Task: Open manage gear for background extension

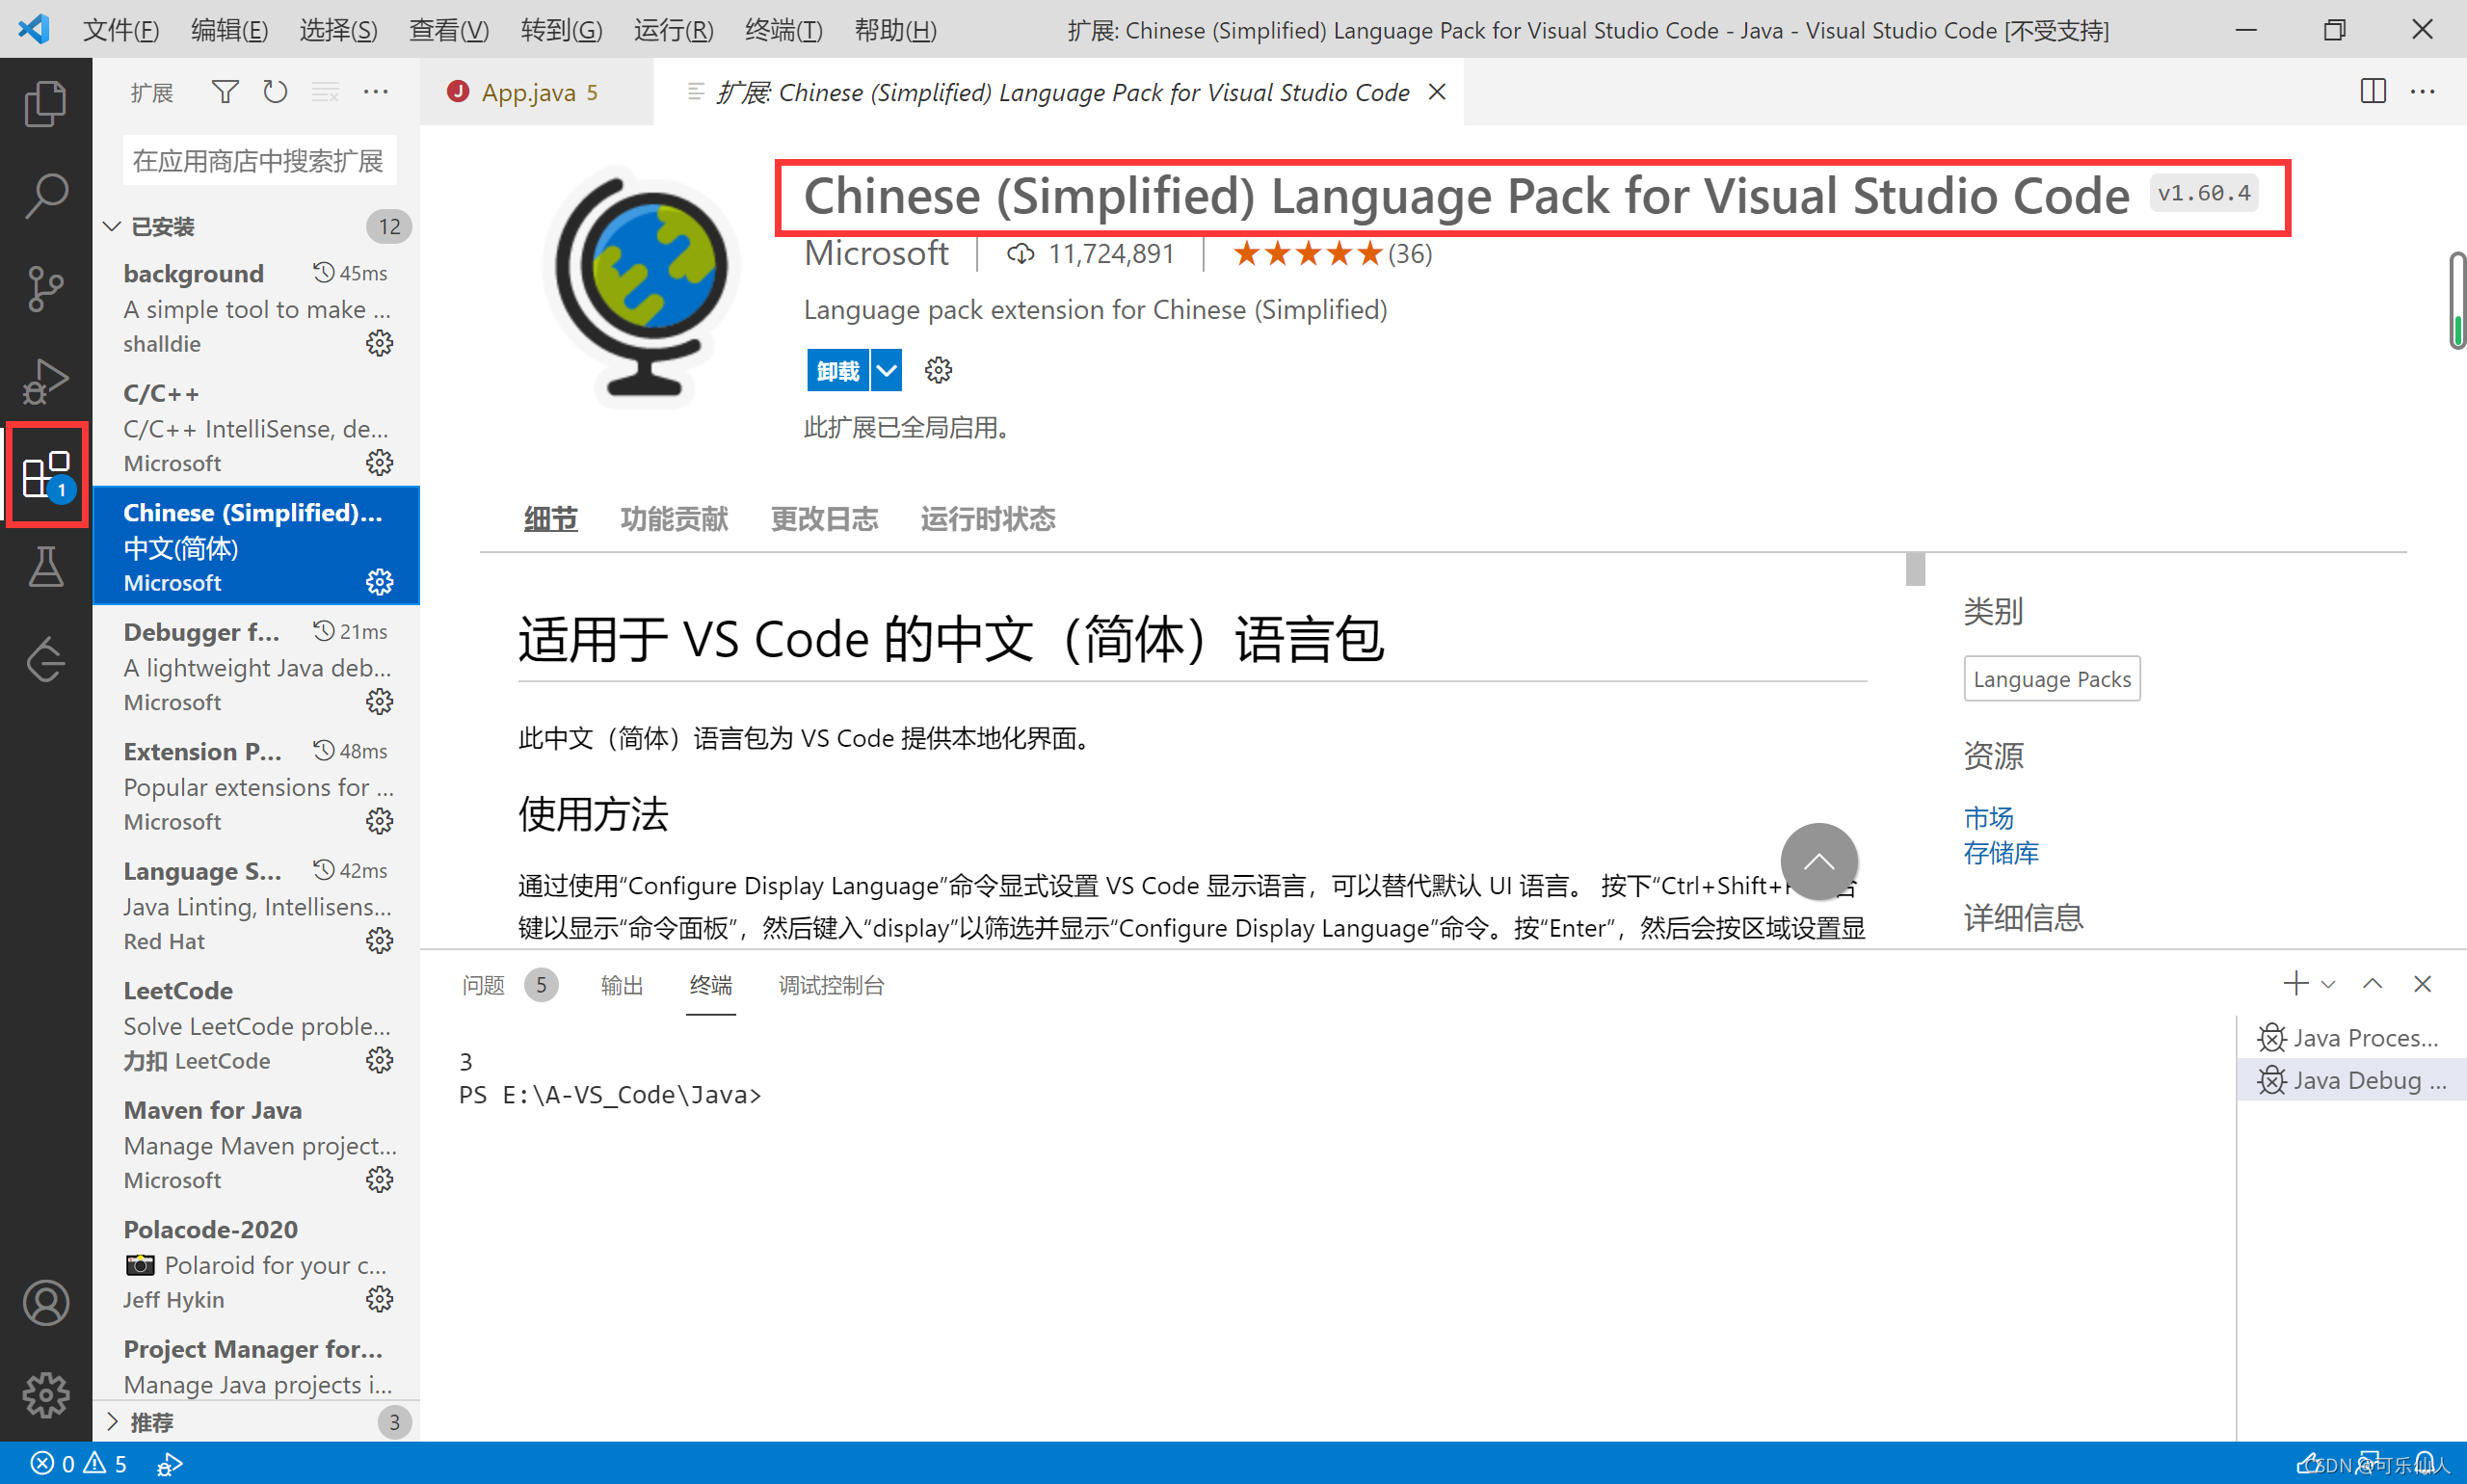Action: coord(379,344)
